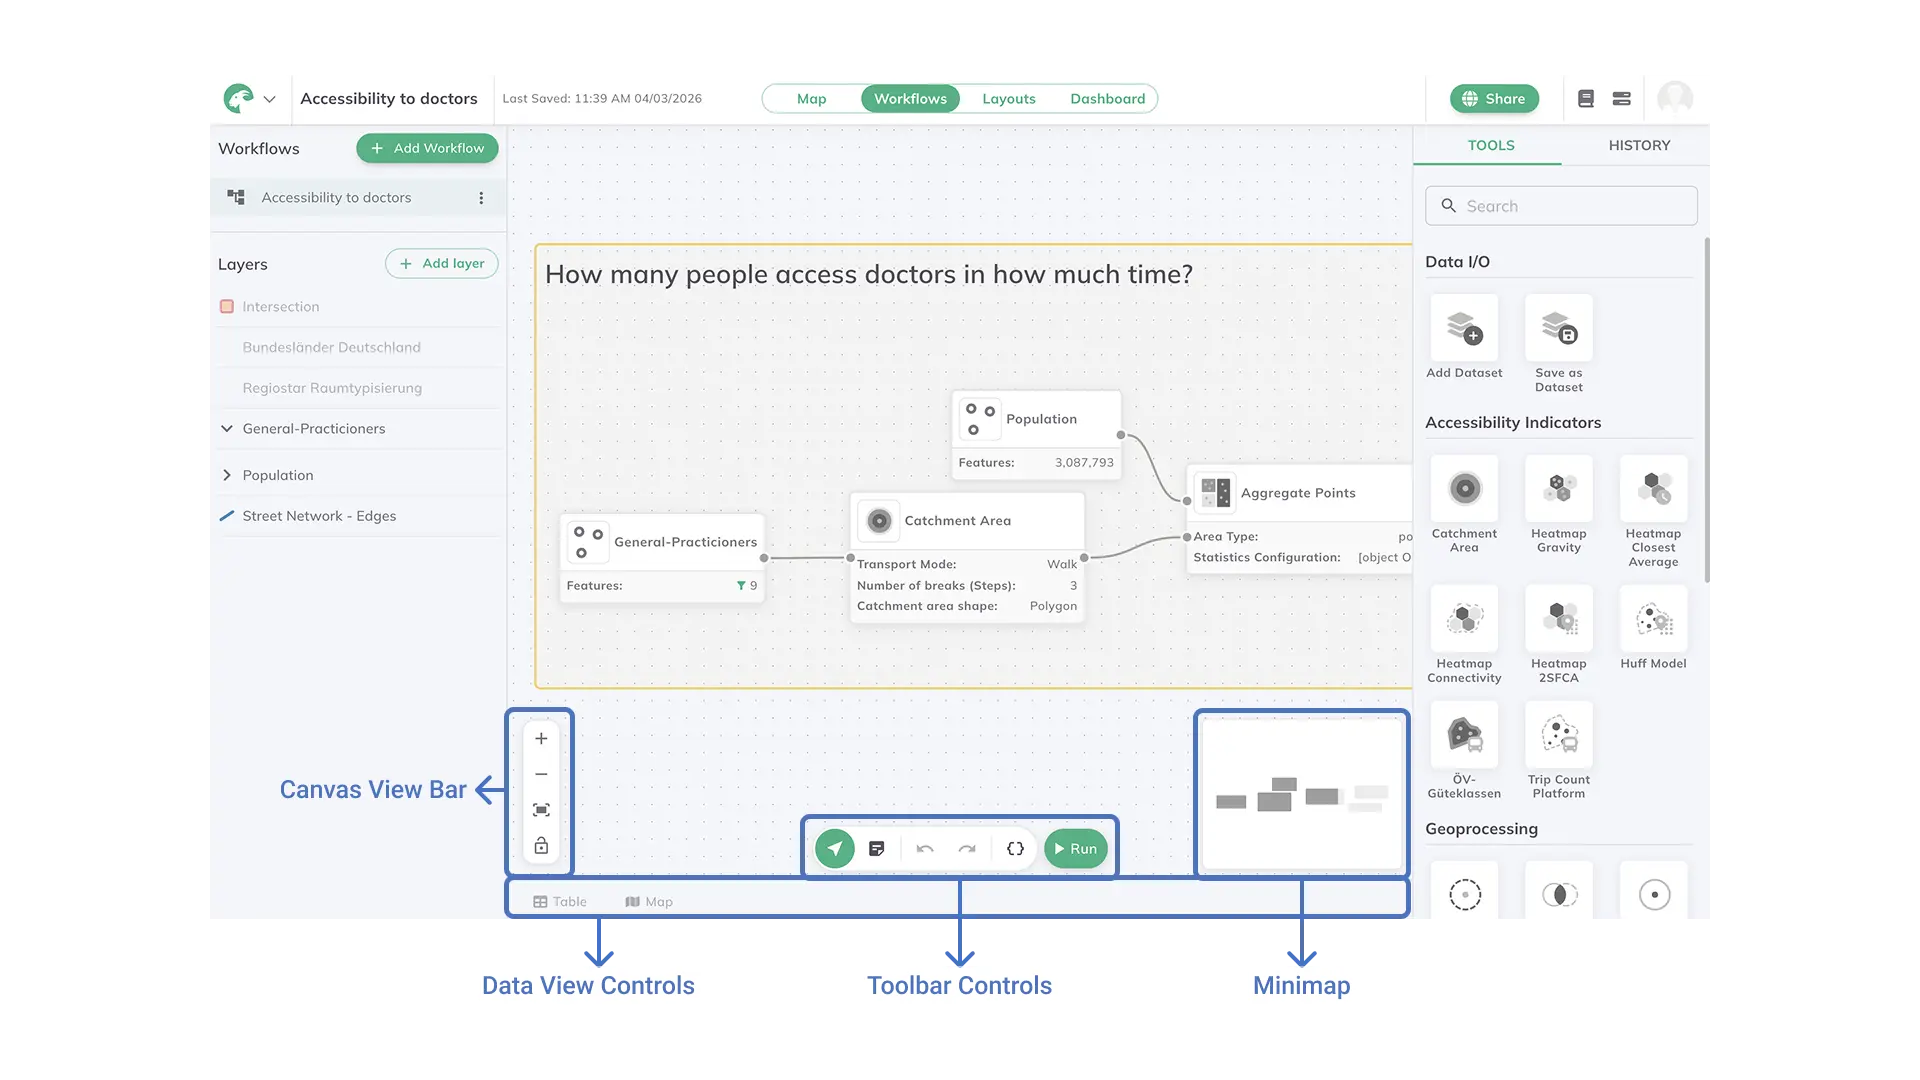This screenshot has height=1080, width=1920.
Task: Open the History tab in tools panel
Action: pyautogui.click(x=1639, y=145)
